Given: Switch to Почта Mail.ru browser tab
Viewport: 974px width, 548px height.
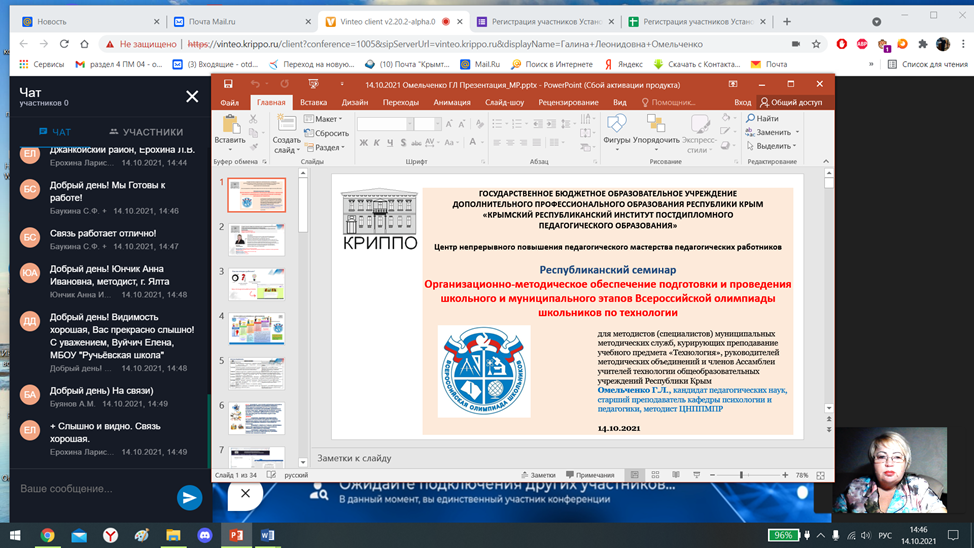Looking at the screenshot, I should pyautogui.click(x=242, y=21).
